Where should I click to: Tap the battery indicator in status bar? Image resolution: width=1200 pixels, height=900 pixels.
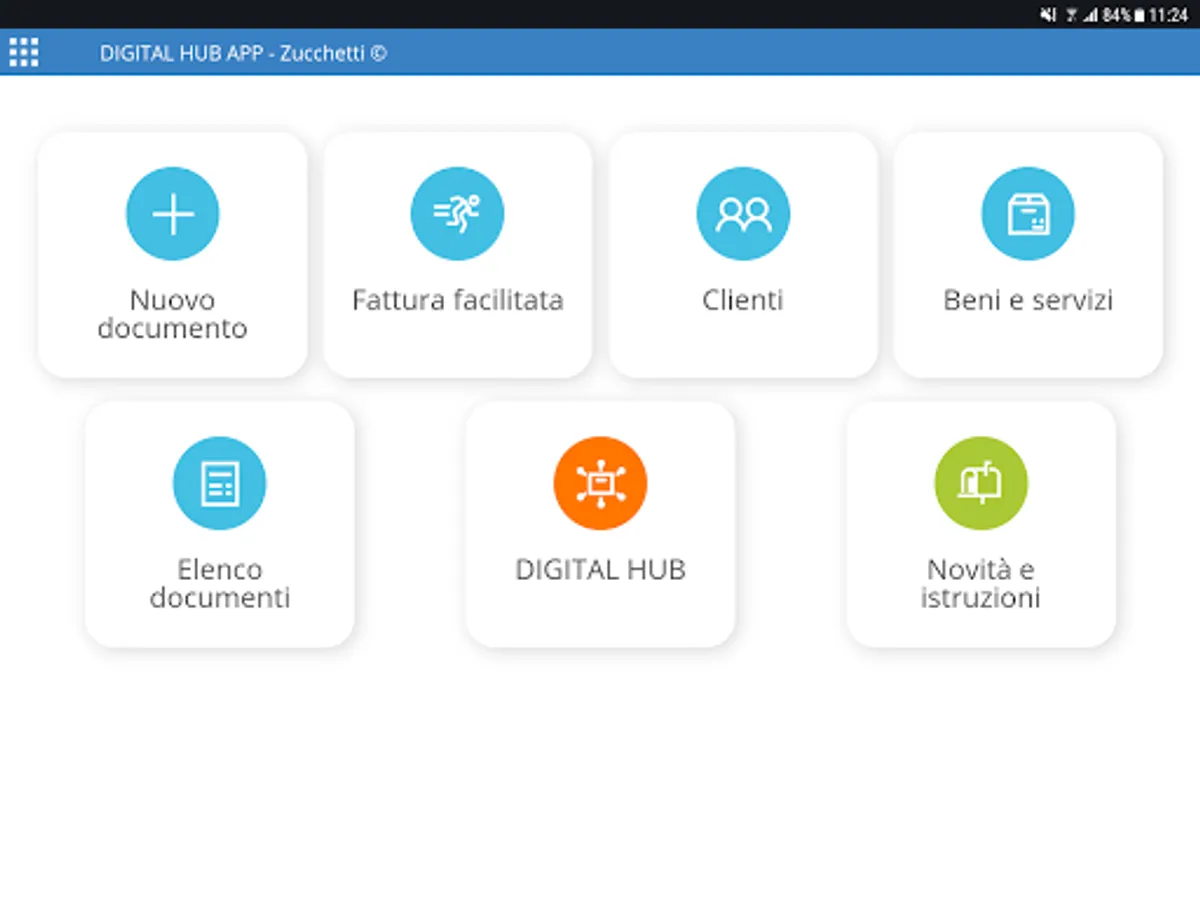(x=1139, y=15)
